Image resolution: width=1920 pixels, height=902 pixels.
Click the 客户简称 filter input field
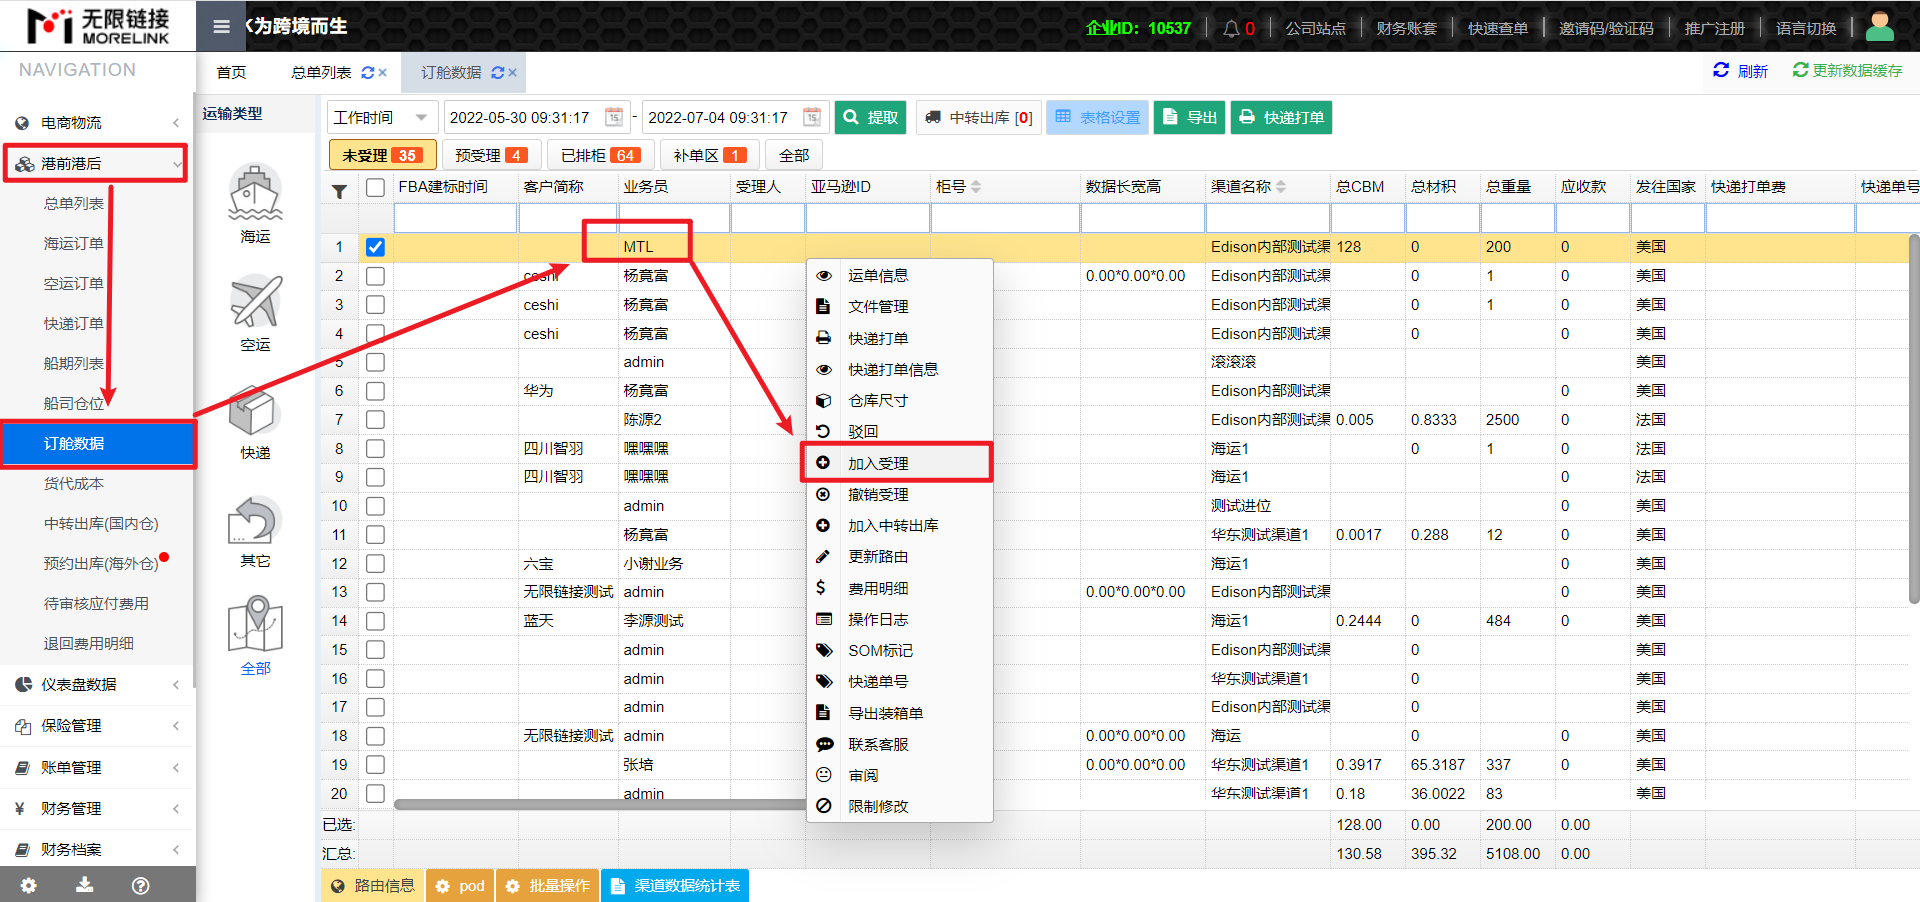point(567,217)
